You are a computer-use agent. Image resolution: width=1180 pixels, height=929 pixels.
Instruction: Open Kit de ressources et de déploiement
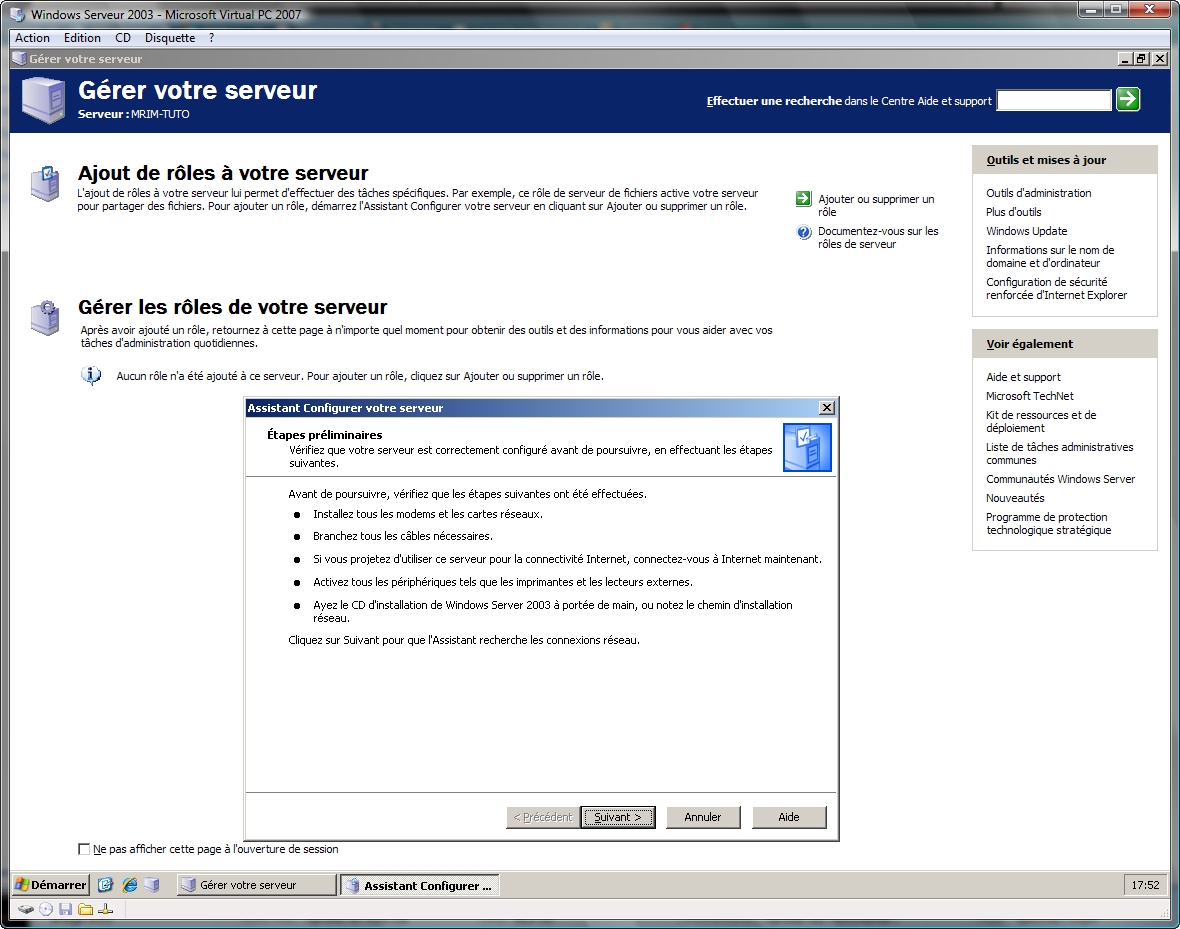point(1041,421)
